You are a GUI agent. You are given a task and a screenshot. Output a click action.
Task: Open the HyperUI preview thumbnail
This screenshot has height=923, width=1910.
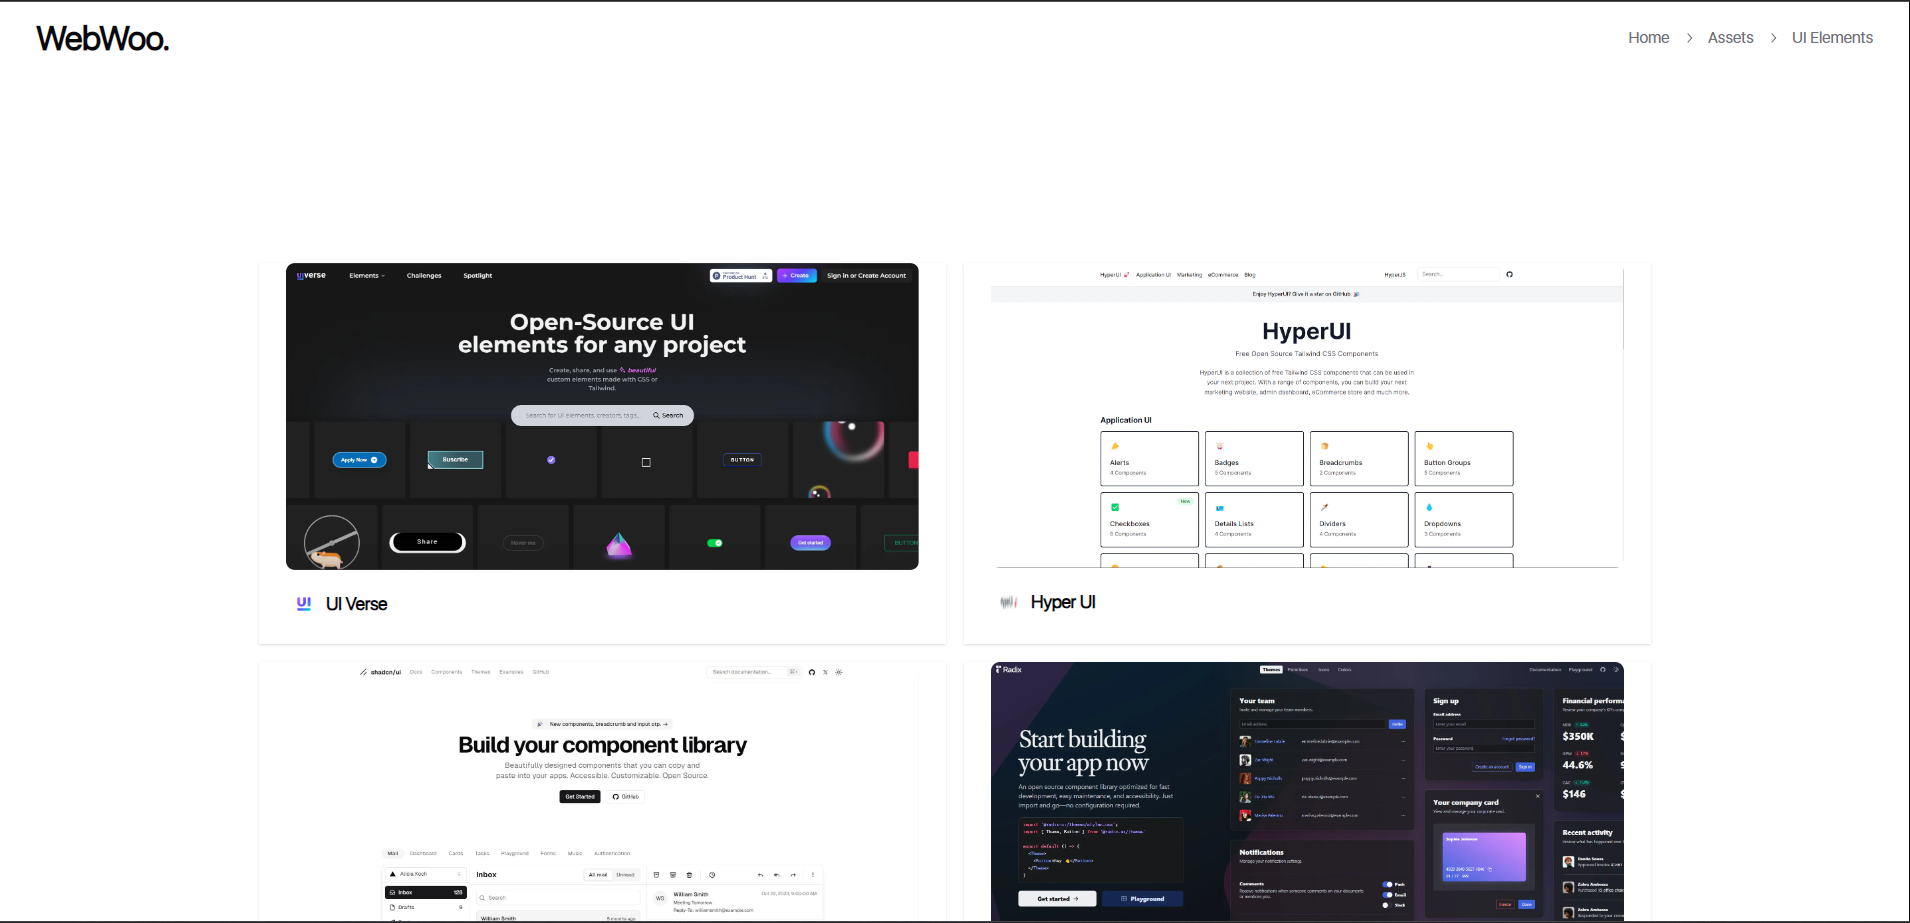pyautogui.click(x=1307, y=416)
